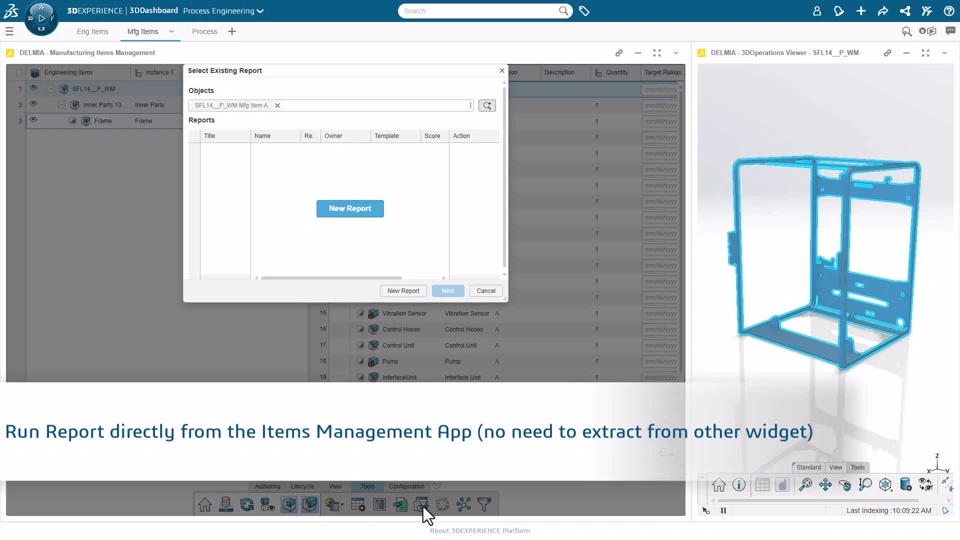The width and height of the screenshot is (960, 540).
Task: Click the search magnifier icon in top bar
Action: click(x=563, y=11)
